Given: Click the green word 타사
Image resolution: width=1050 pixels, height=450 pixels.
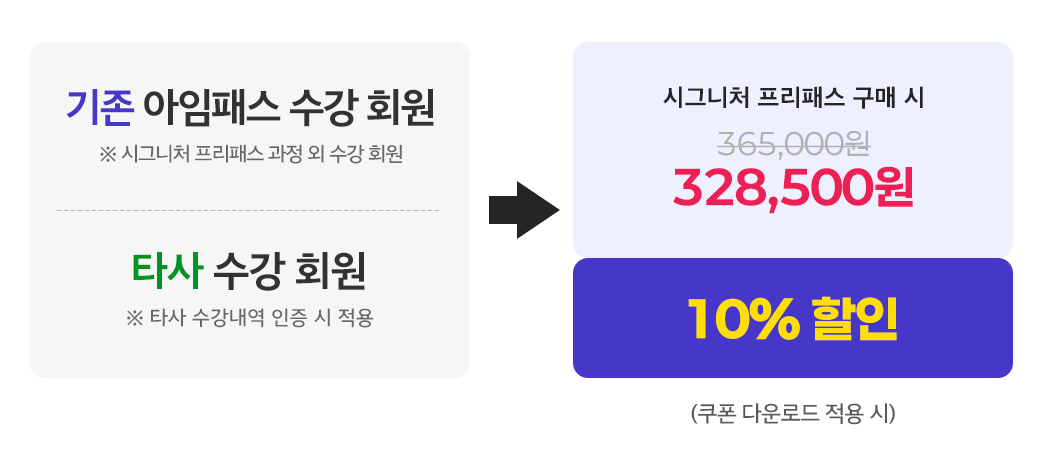Looking at the screenshot, I should (x=167, y=272).
